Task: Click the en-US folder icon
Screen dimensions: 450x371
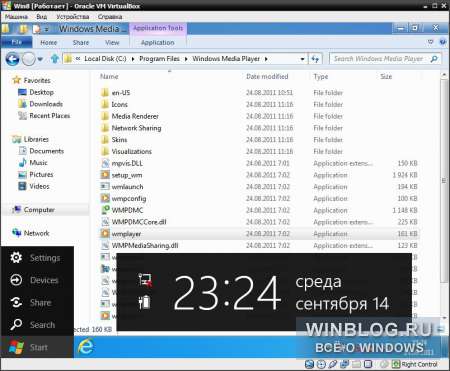Action: click(105, 92)
